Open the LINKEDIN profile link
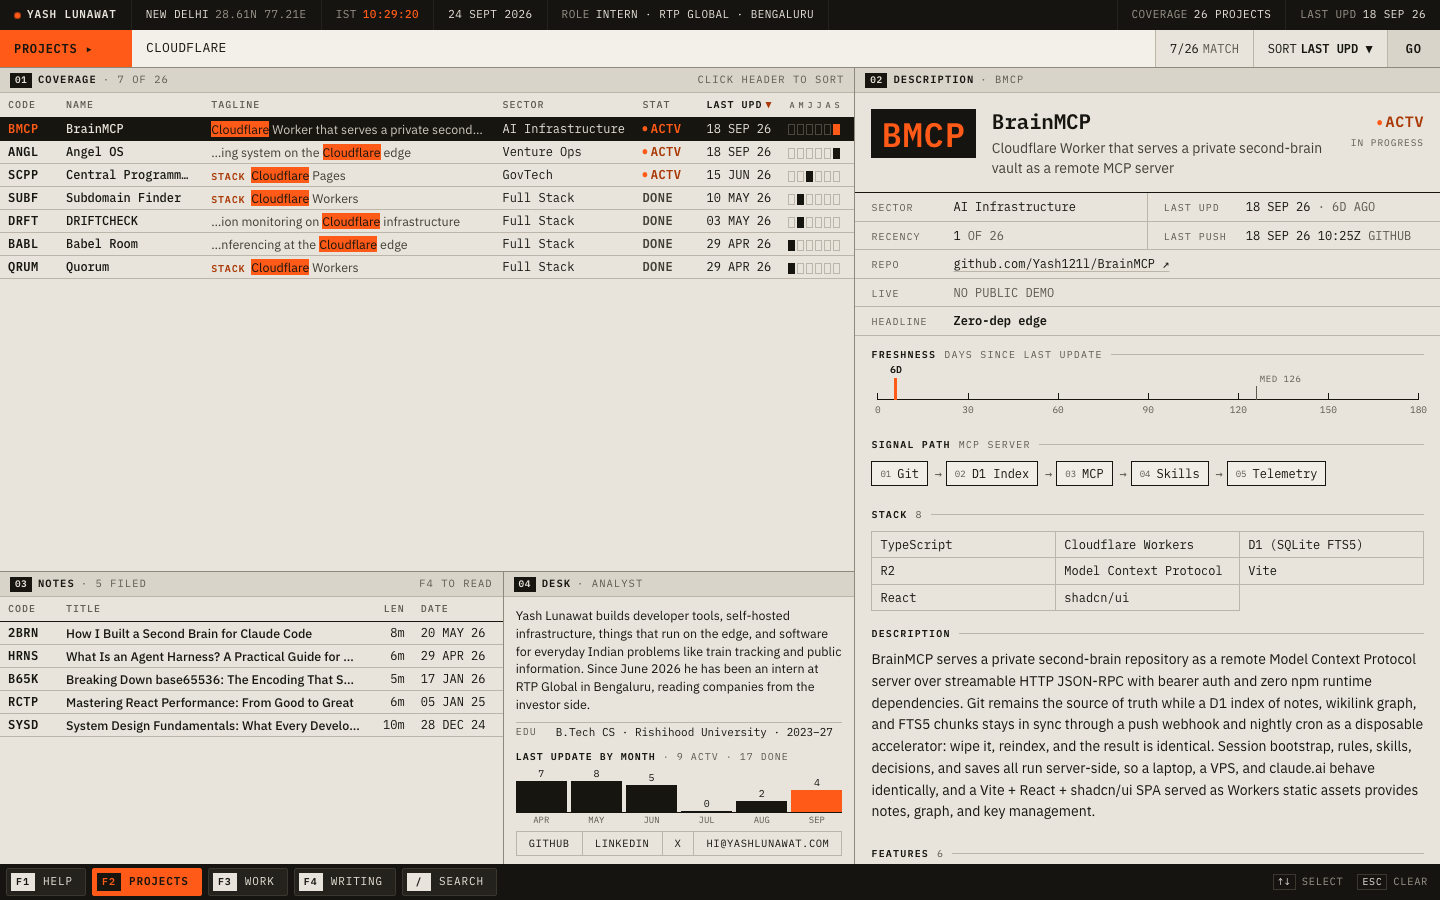The width and height of the screenshot is (1440, 900). point(622,844)
